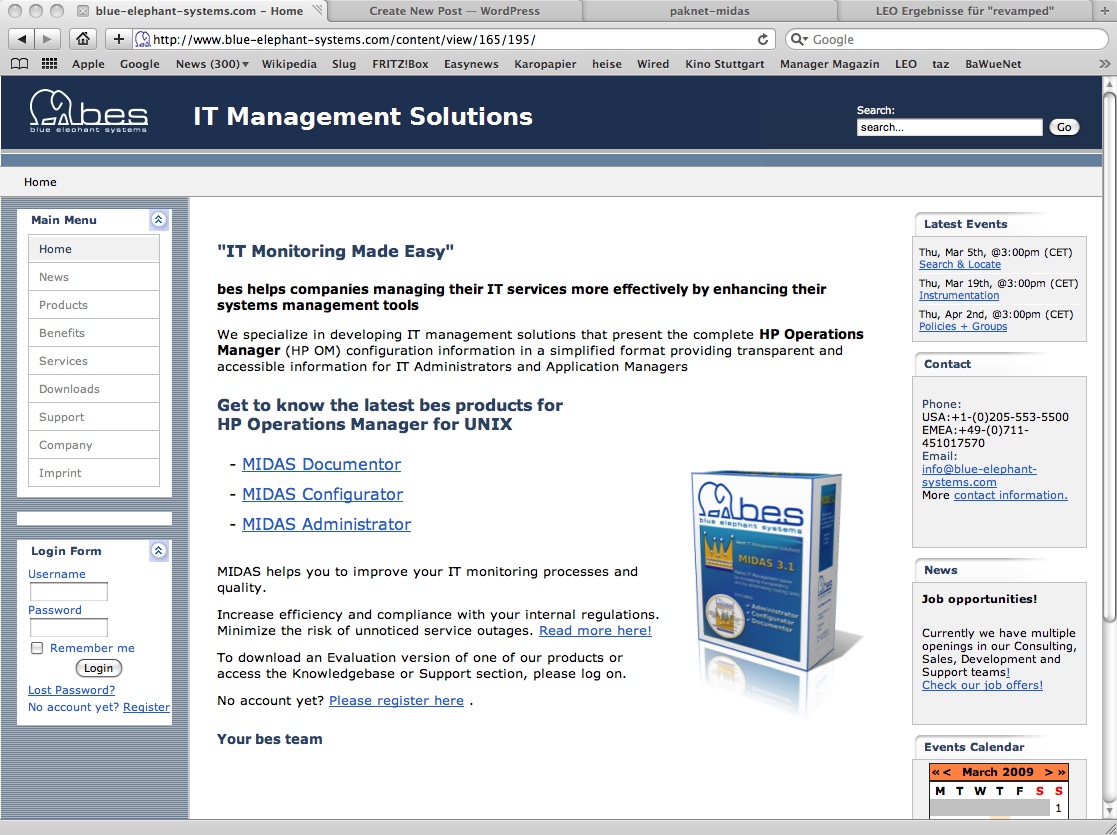Select News in the Main Menu

click(93, 276)
